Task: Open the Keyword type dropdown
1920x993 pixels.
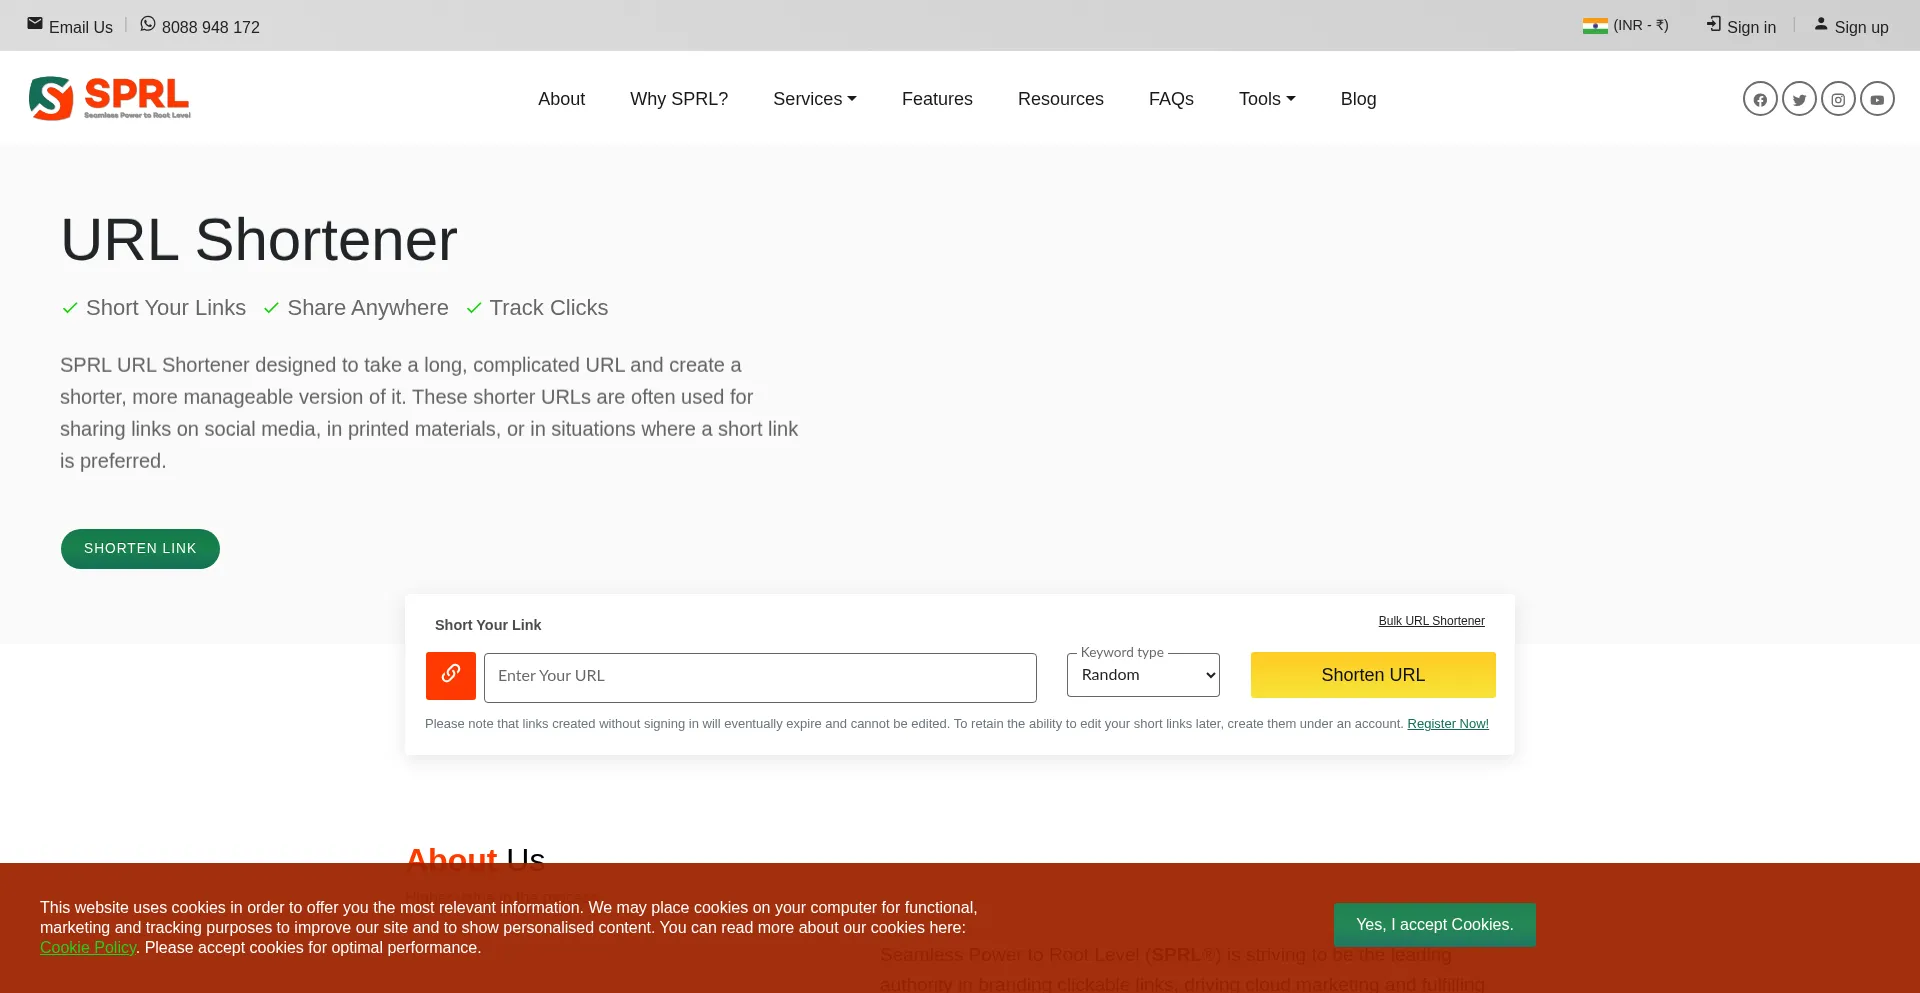Action: click(1143, 676)
